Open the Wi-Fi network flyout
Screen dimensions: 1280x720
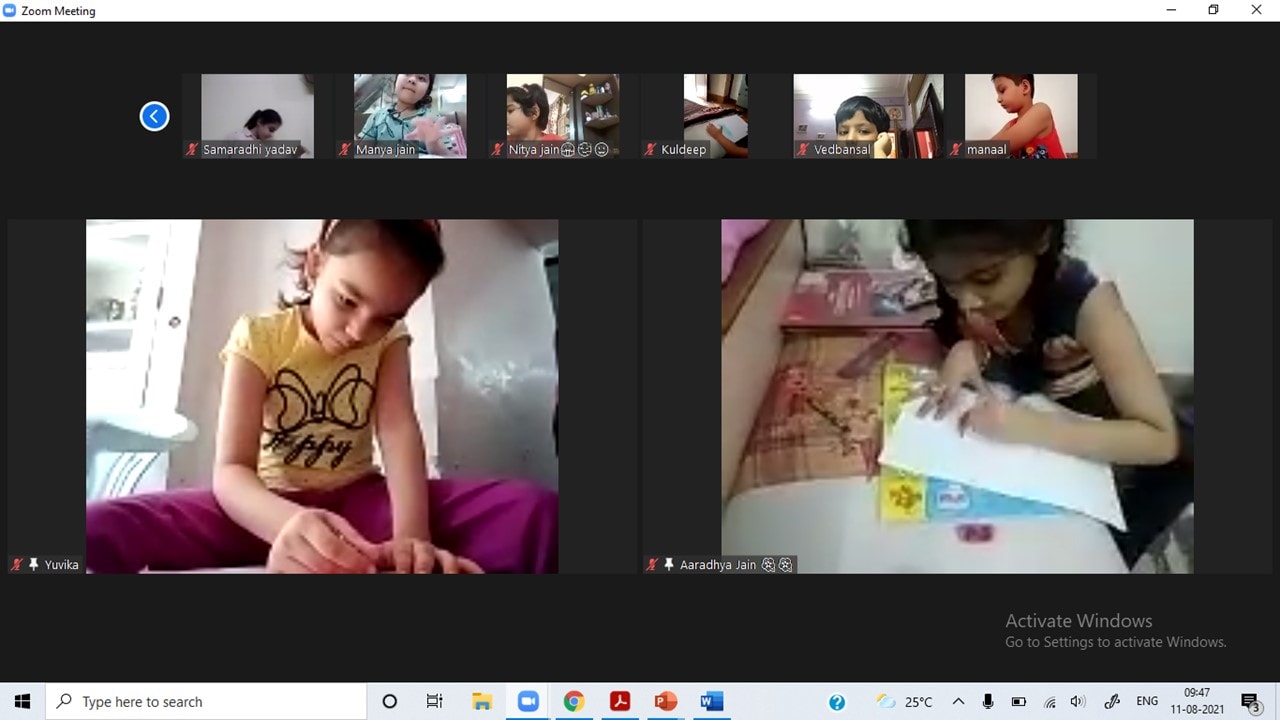1050,702
